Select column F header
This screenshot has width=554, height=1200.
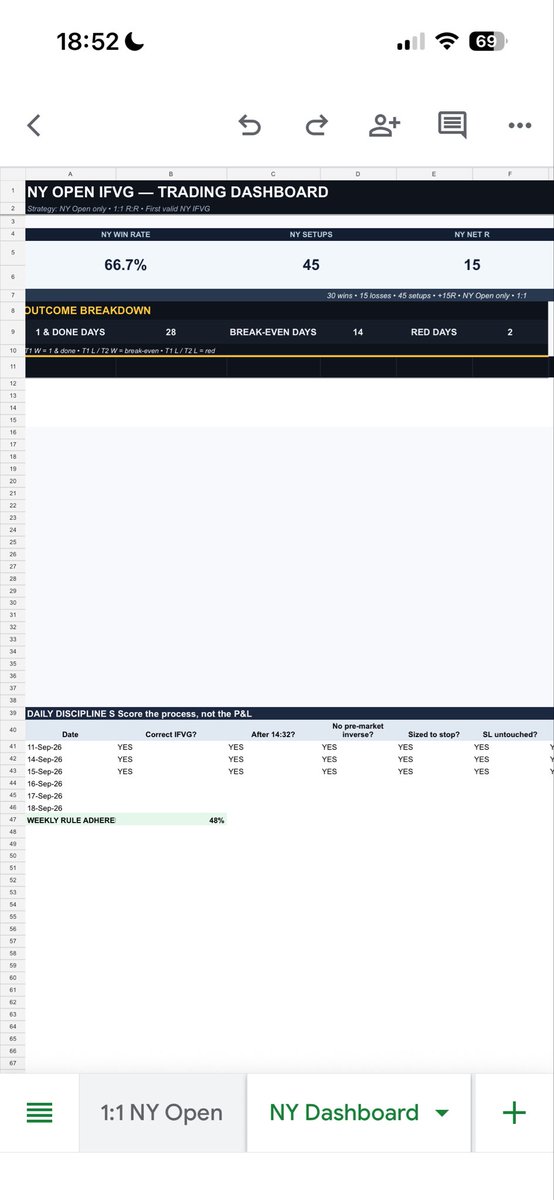[x=510, y=175]
